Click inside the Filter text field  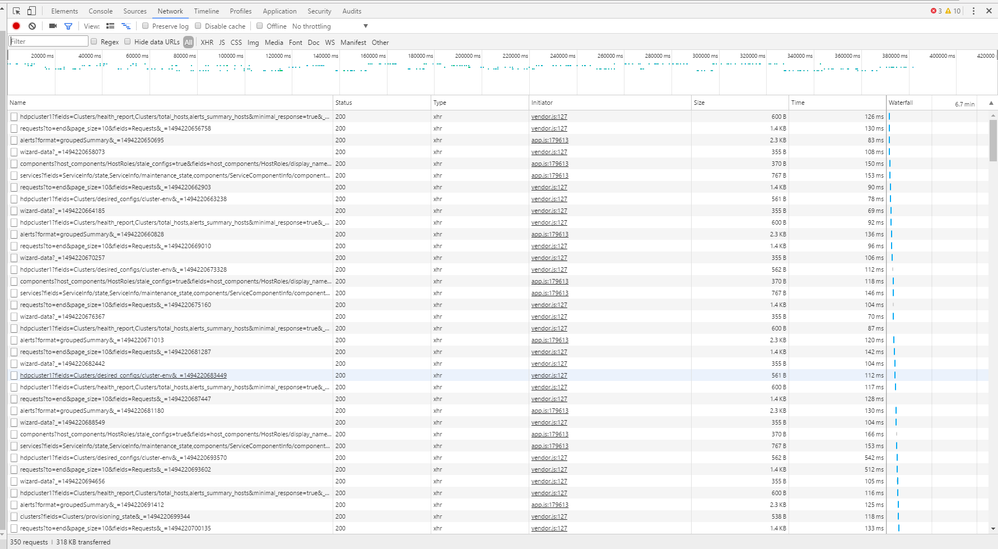(46, 42)
